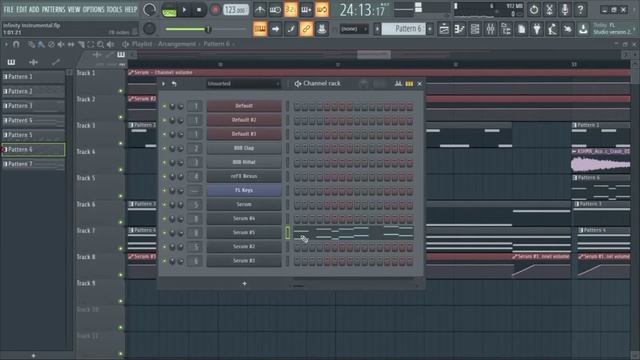Open the plugin picker plug icon
Image resolution: width=640 pixels, height=360 pixels.
537,29
